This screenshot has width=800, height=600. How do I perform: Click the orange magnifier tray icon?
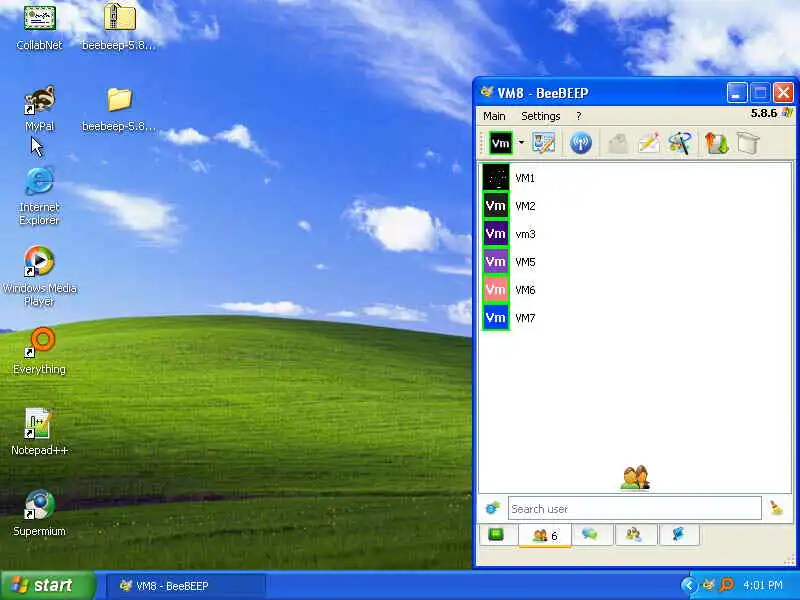(x=727, y=585)
